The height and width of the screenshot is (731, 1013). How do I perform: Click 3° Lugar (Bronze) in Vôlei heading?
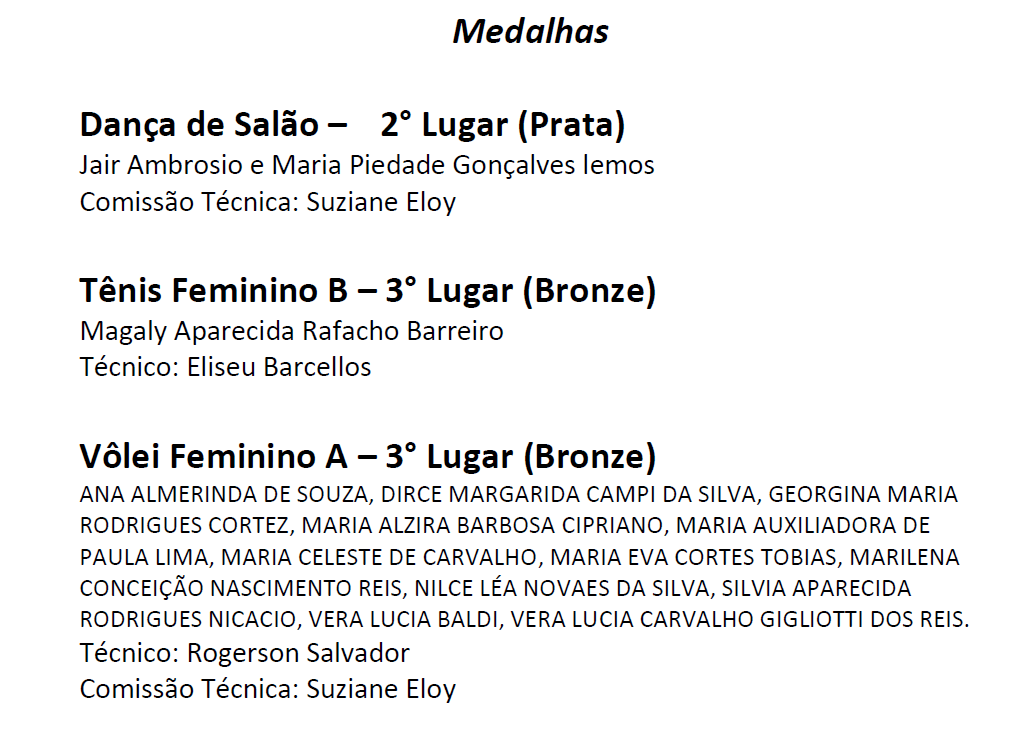click(521, 456)
